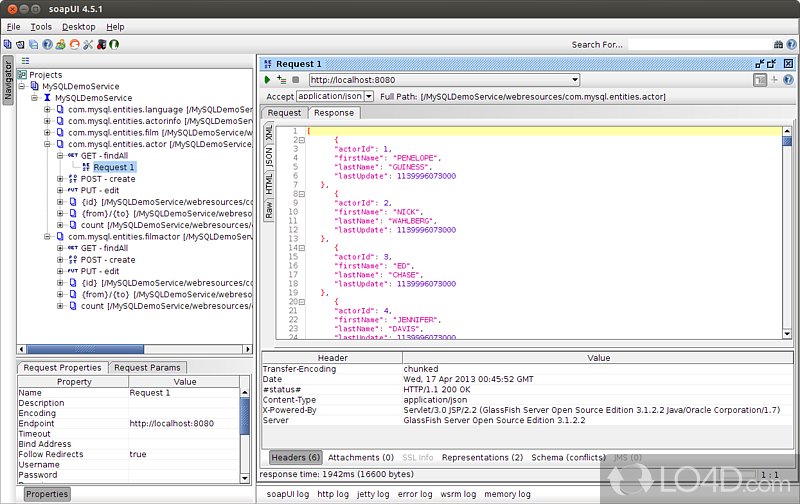Open the soapUI log button

point(288,494)
